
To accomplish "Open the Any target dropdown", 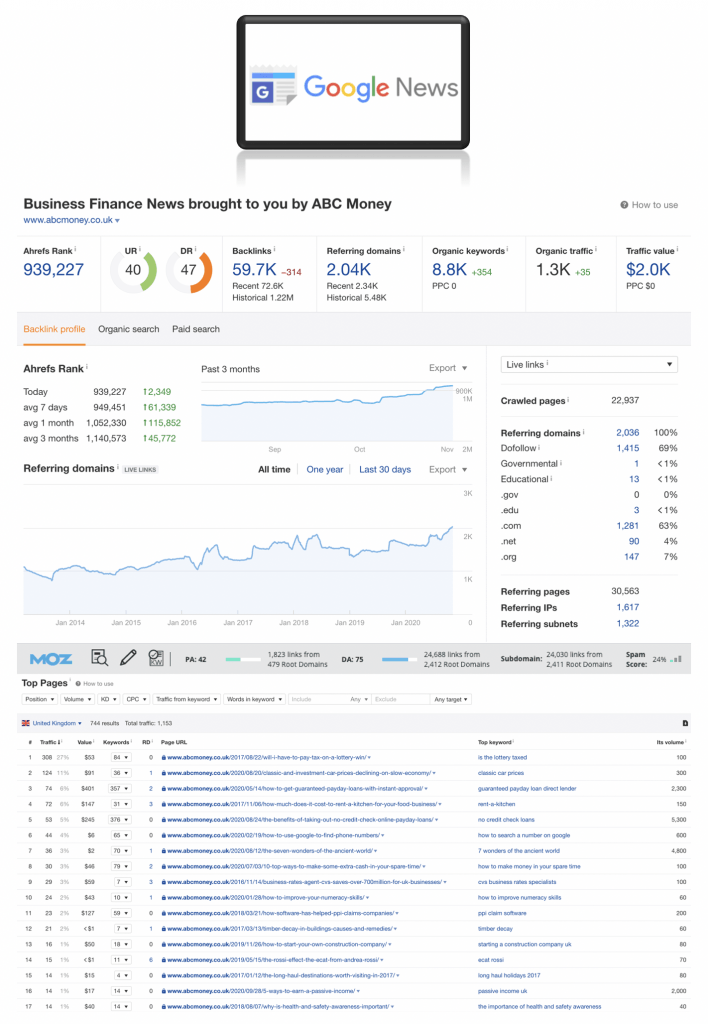I will (451, 699).
